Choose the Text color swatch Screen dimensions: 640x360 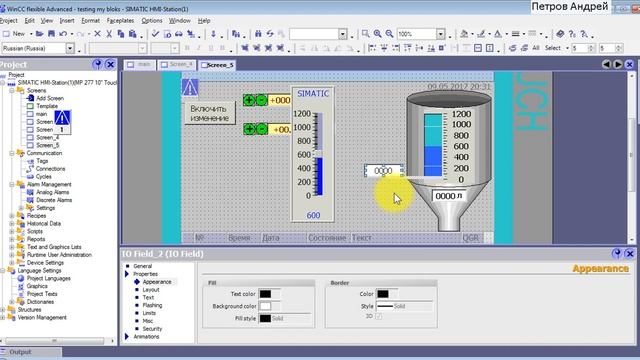[x=265, y=293]
